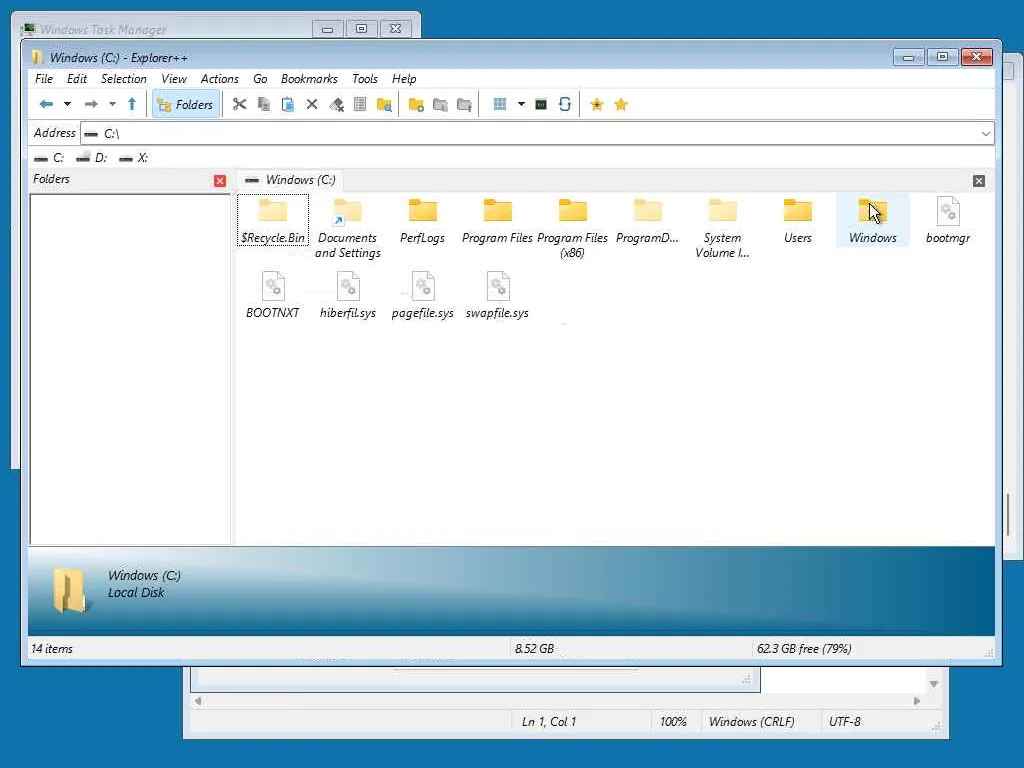Open the back history dropdown arrow
This screenshot has height=768, width=1024.
pos(67,104)
